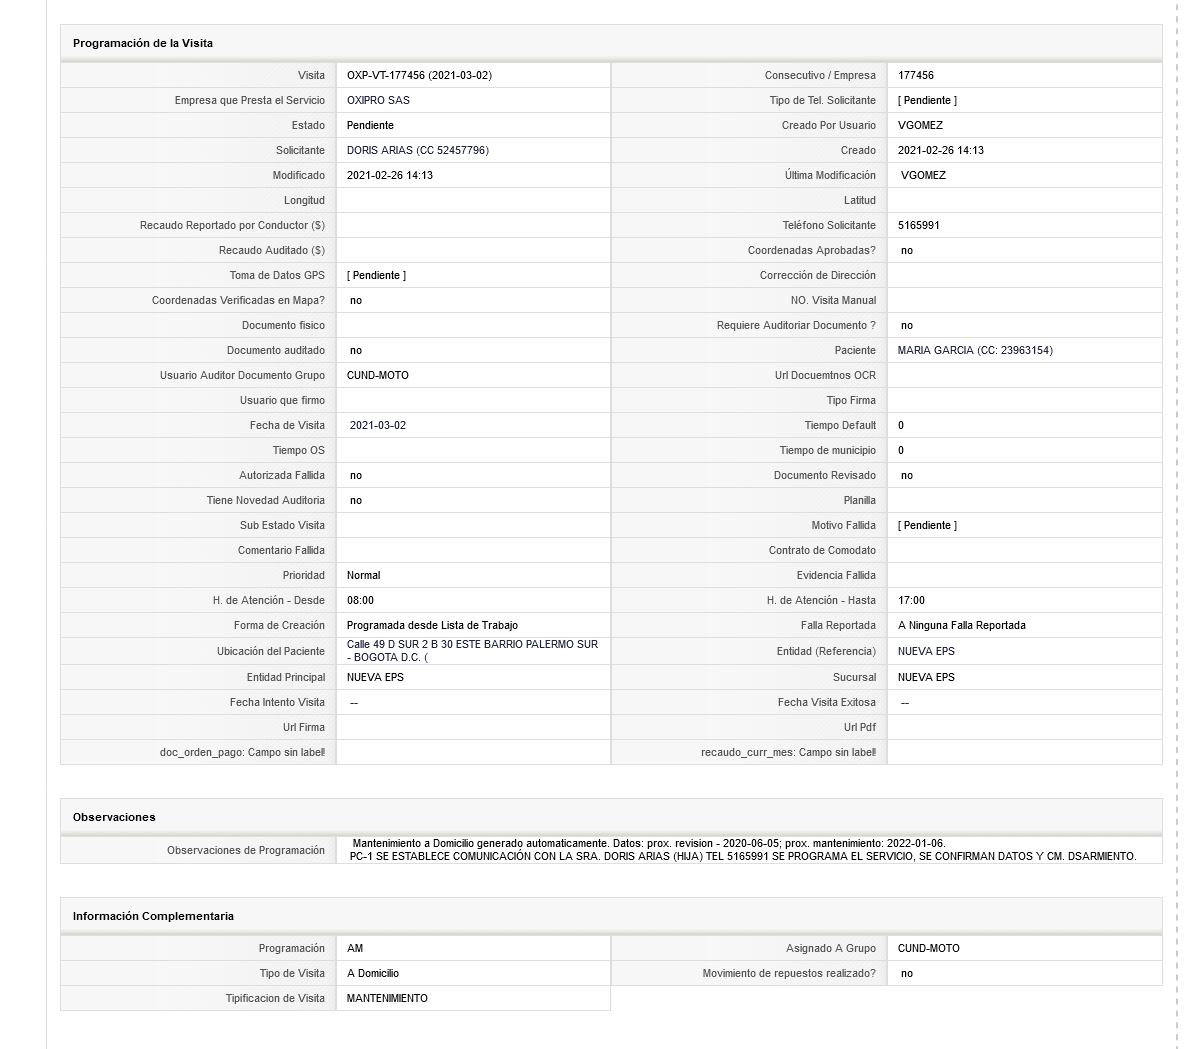The width and height of the screenshot is (1187, 1049).
Task: Open solicitante link DORIS ARIAS (CC 52457796)
Action: tap(418, 151)
